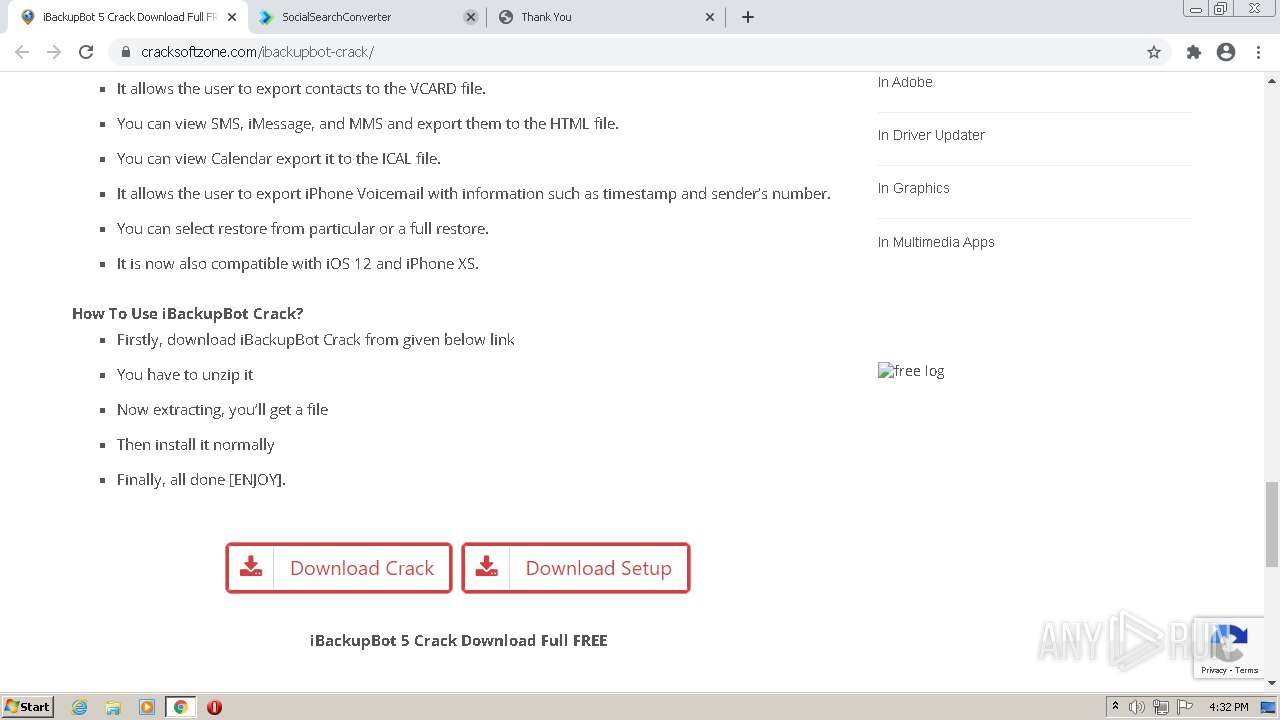
Task: Click the line Now extracting, you'll get a file
Action: click(222, 409)
